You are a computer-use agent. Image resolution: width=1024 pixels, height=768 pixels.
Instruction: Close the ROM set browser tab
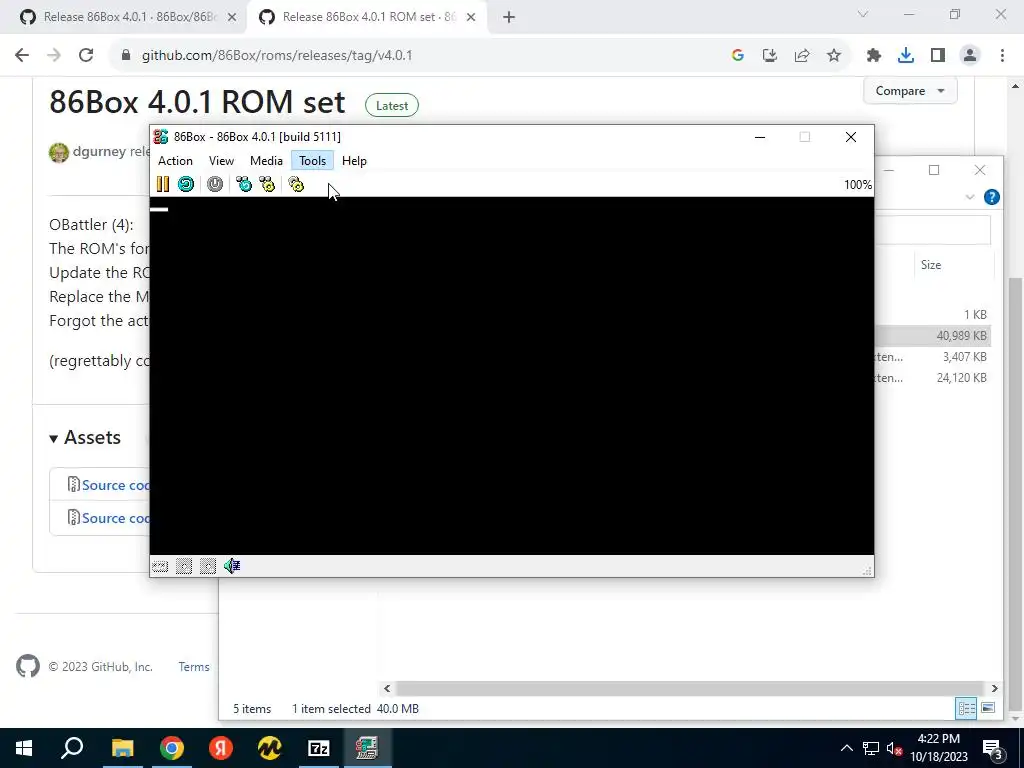coord(471,18)
